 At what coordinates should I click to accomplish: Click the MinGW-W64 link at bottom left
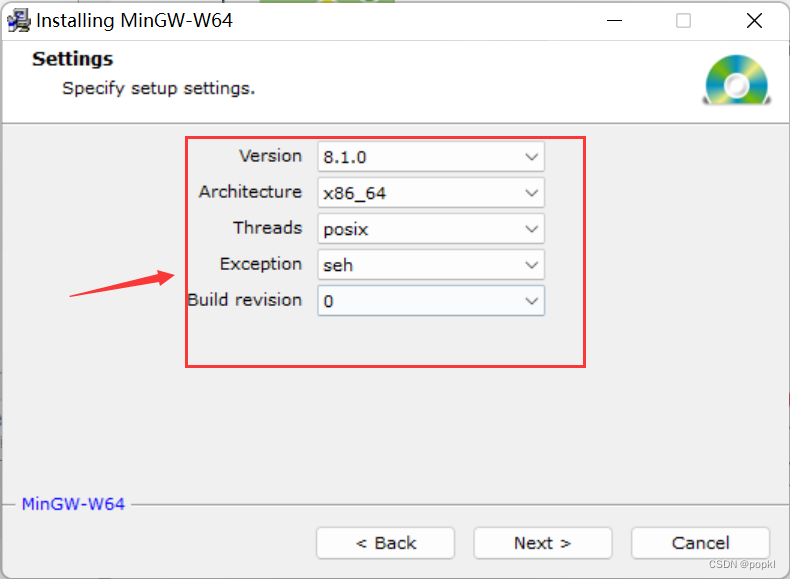click(x=73, y=504)
